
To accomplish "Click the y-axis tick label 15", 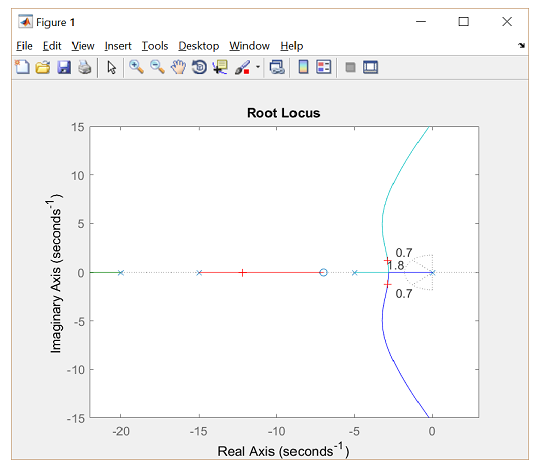I will coord(78,127).
